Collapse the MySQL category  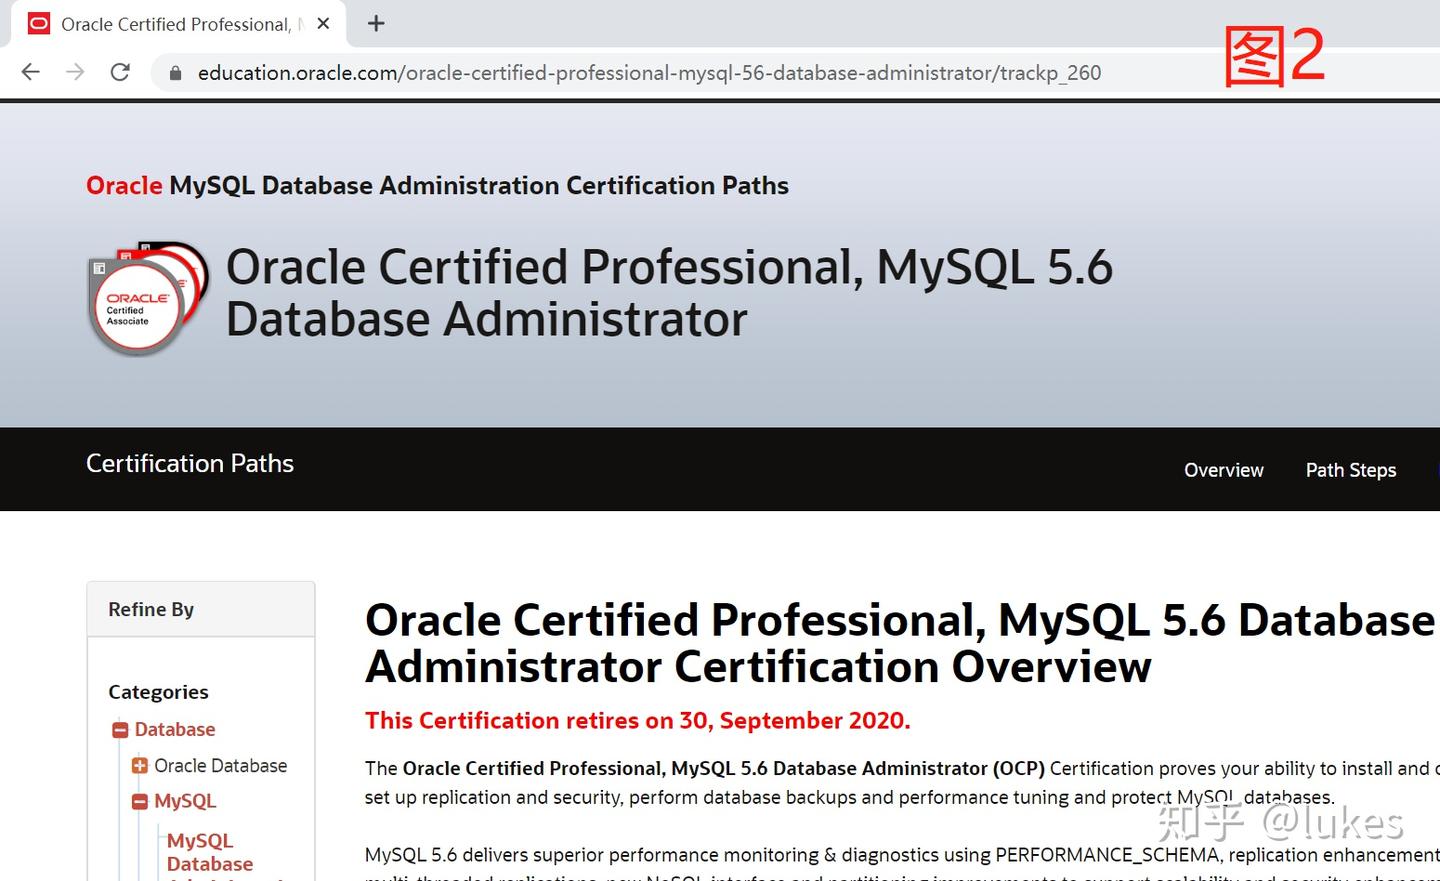tap(139, 801)
